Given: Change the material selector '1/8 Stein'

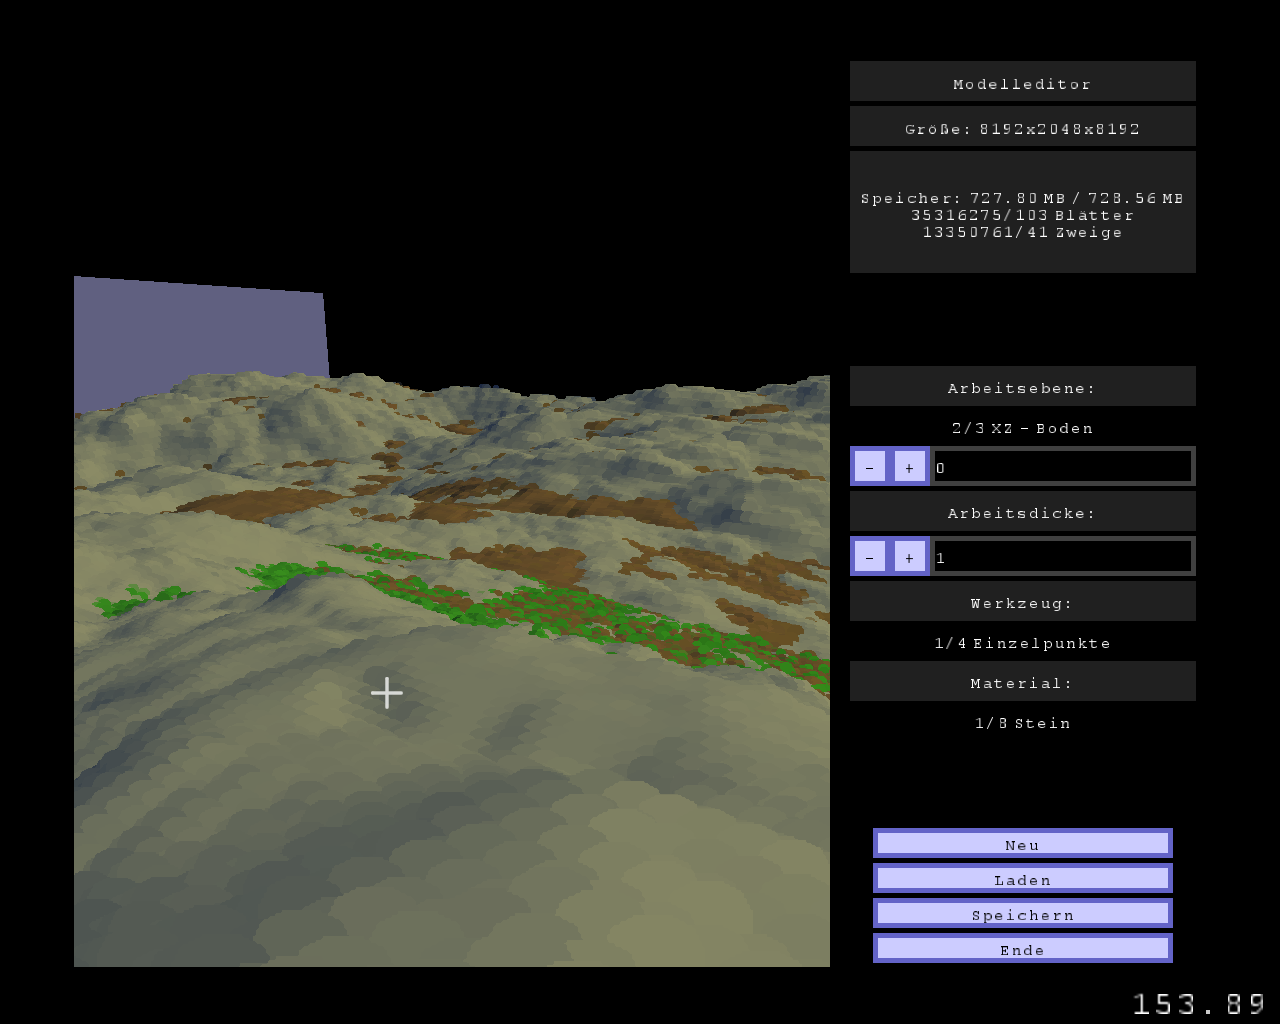Looking at the screenshot, I should pos(1022,723).
